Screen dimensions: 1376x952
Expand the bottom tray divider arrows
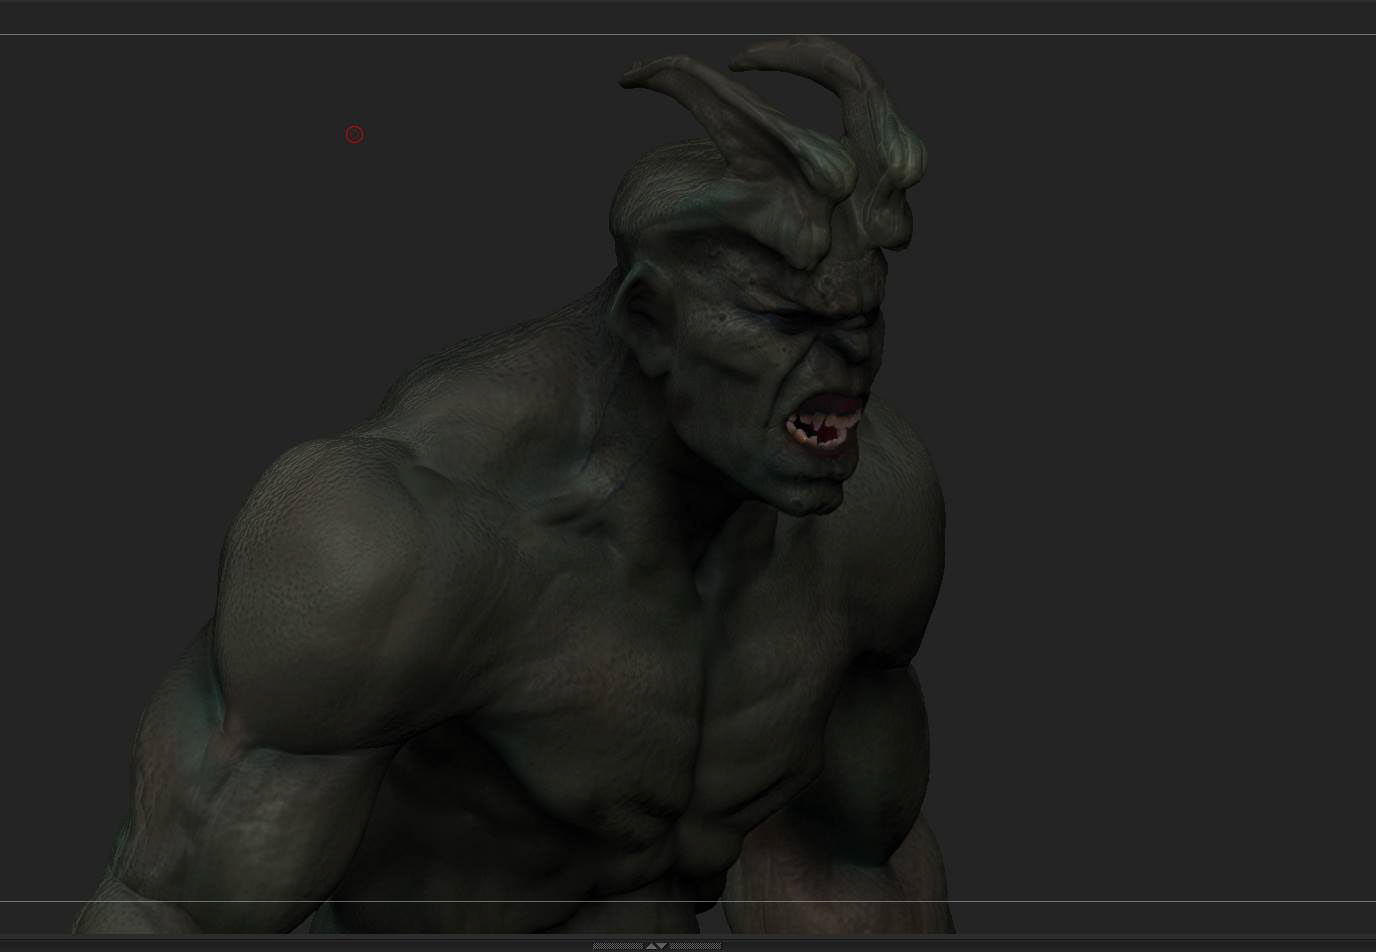point(656,945)
